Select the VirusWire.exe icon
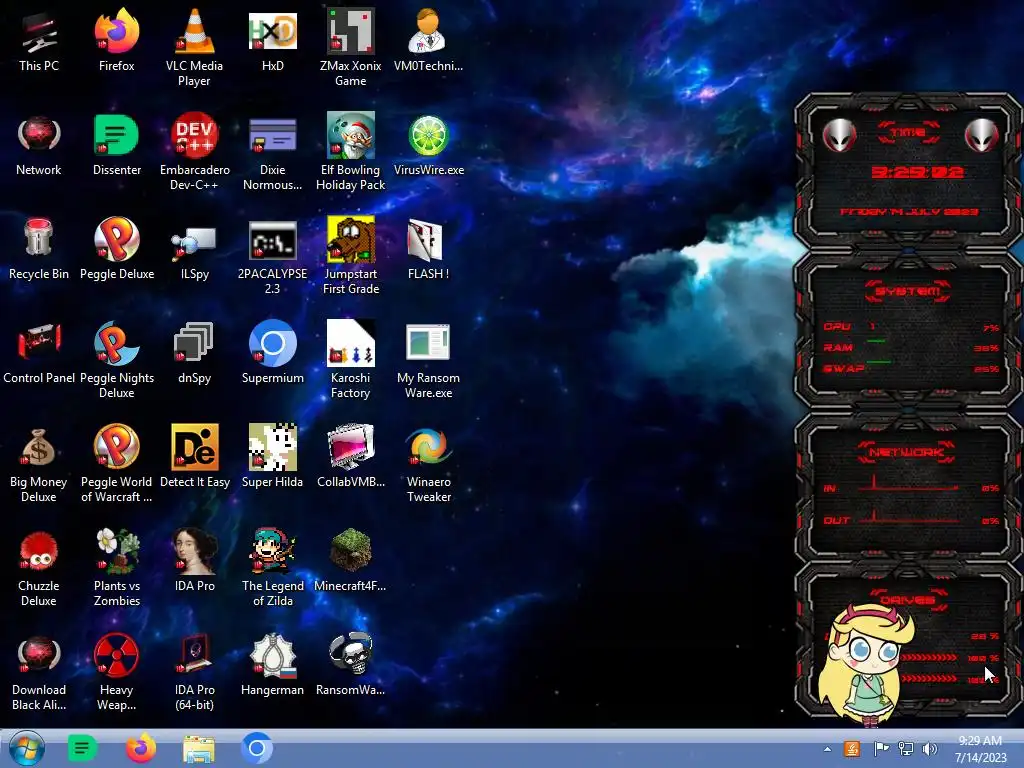This screenshot has height=768, width=1024. click(x=428, y=135)
